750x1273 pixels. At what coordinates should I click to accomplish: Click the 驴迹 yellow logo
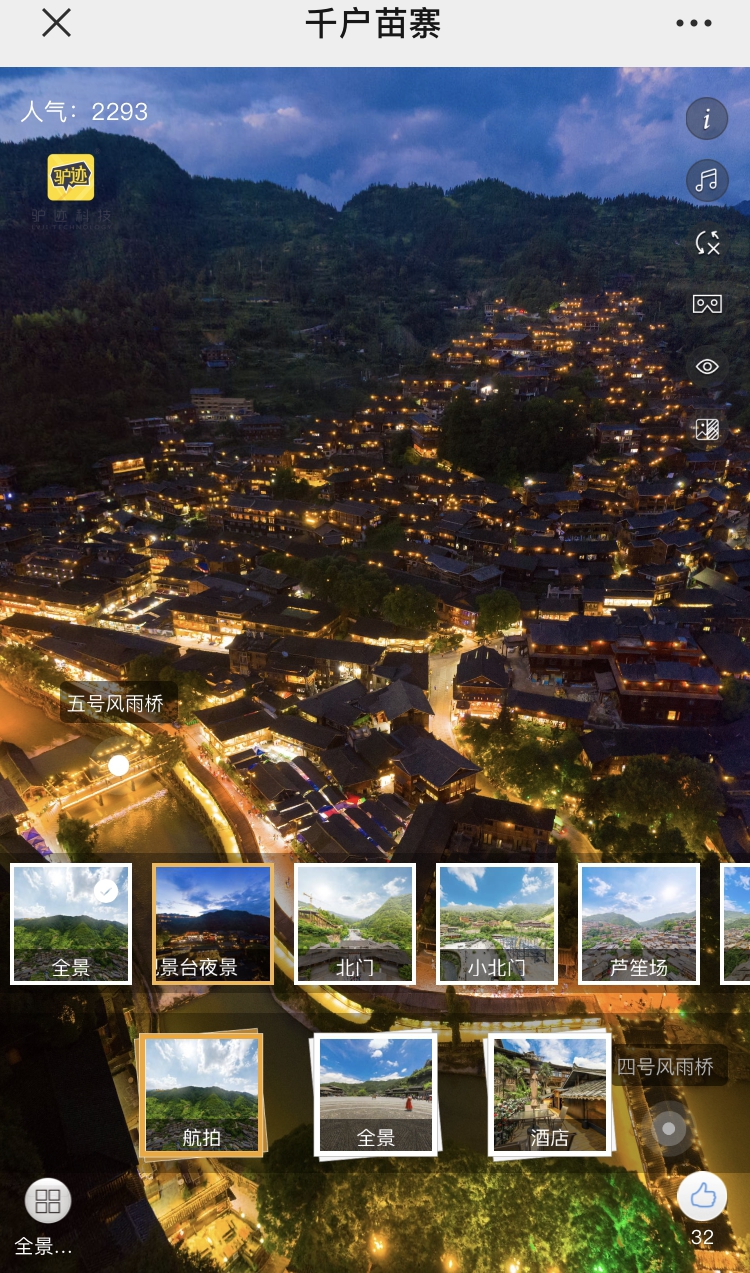point(71,177)
